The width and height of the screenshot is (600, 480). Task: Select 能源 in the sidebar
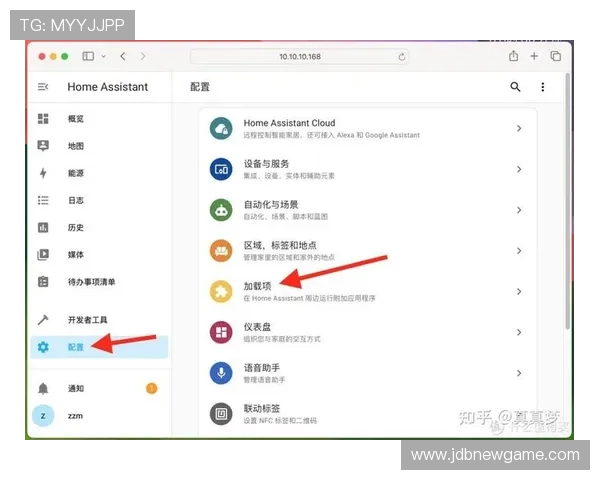pyautogui.click(x=99, y=173)
